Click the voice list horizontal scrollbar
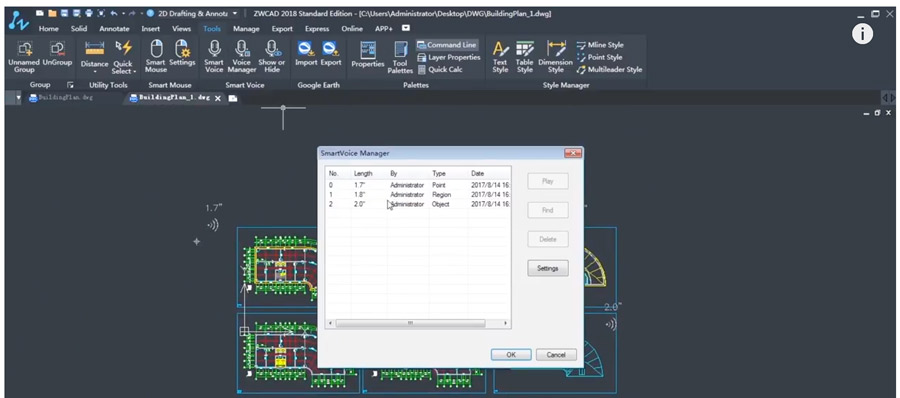This screenshot has height=398, width=900. [417, 323]
